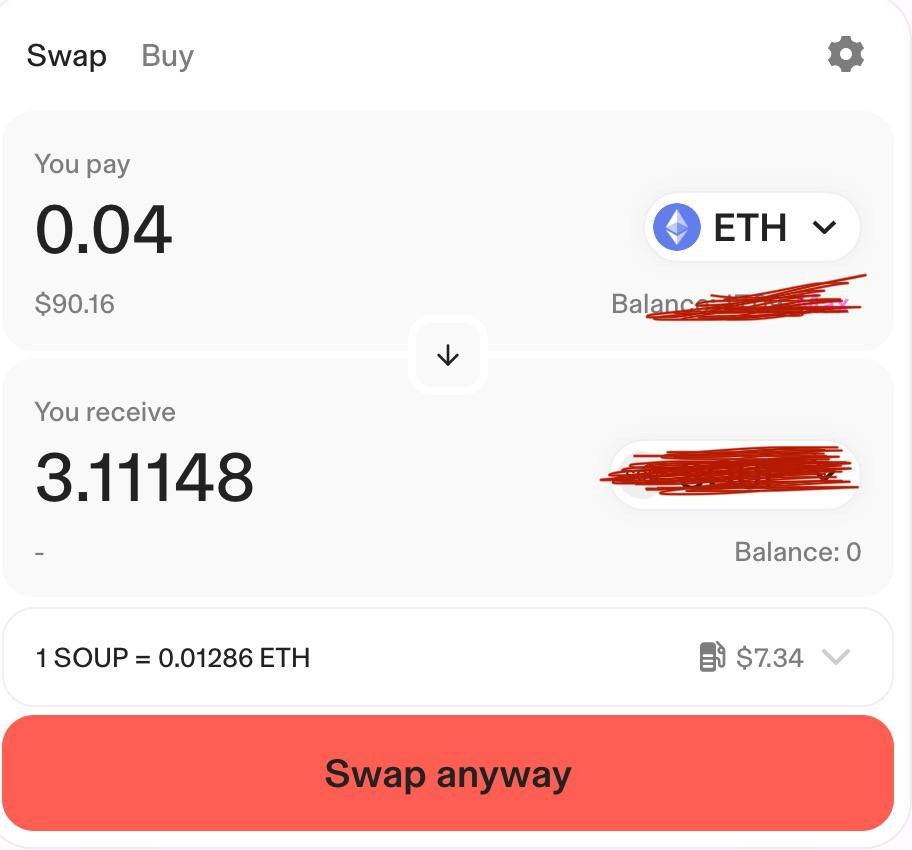This screenshot has width=912, height=850.
Task: Open the crossed-out receive token selector
Action: click(x=735, y=476)
